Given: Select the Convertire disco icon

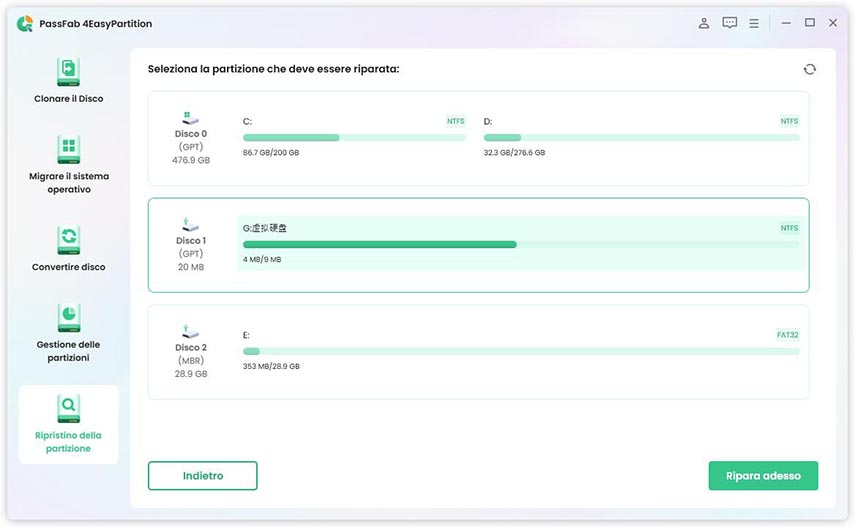Looking at the screenshot, I should [x=68, y=240].
